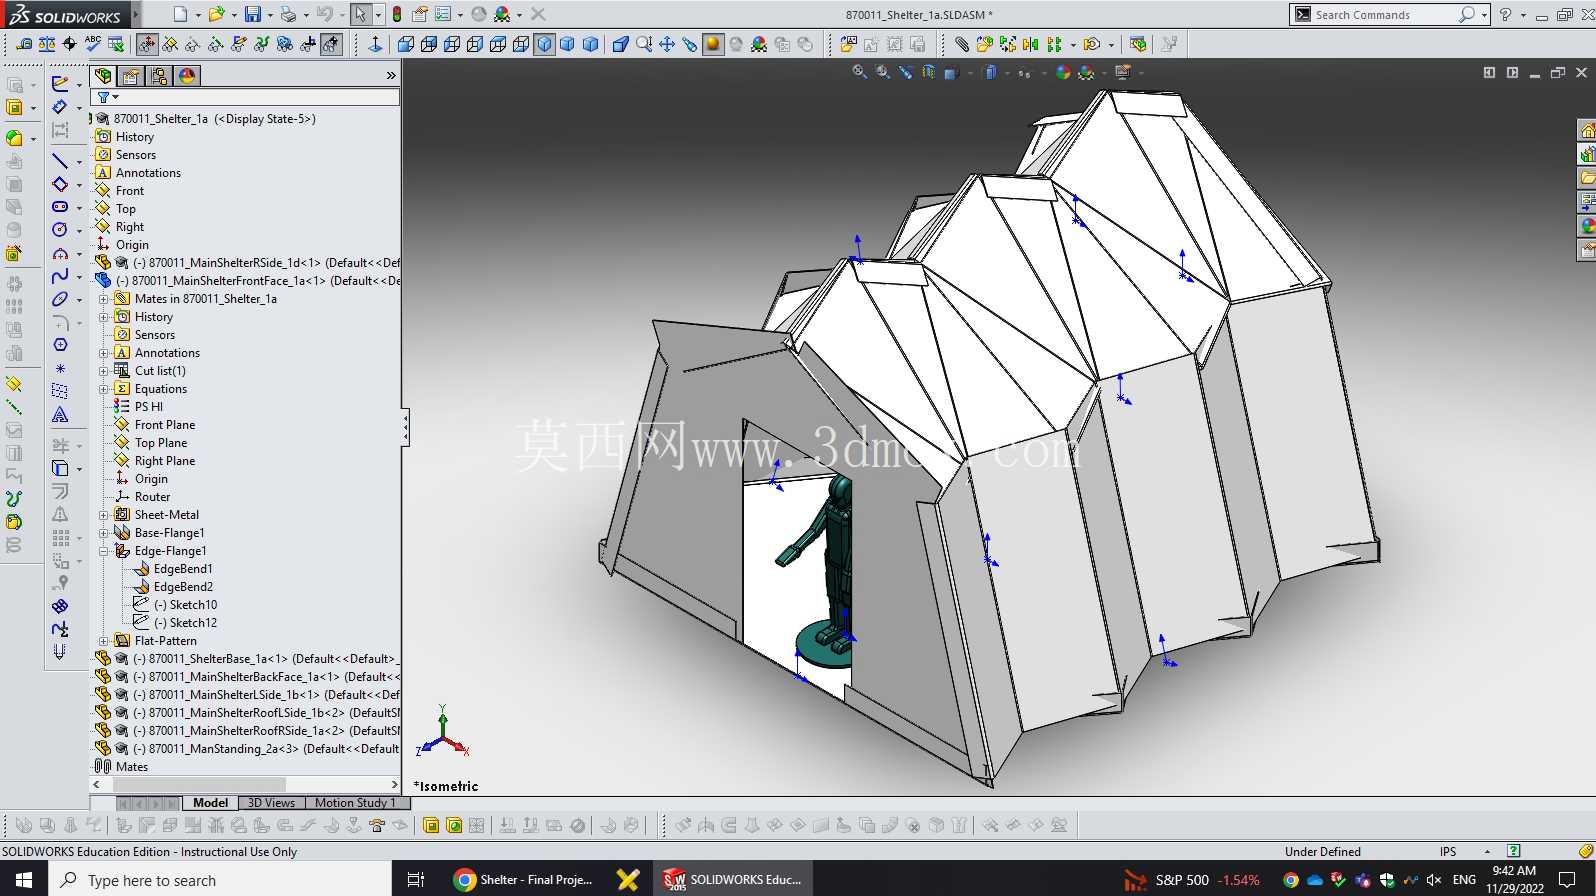Select the 3D Views tab
1596x896 pixels.
[271, 802]
